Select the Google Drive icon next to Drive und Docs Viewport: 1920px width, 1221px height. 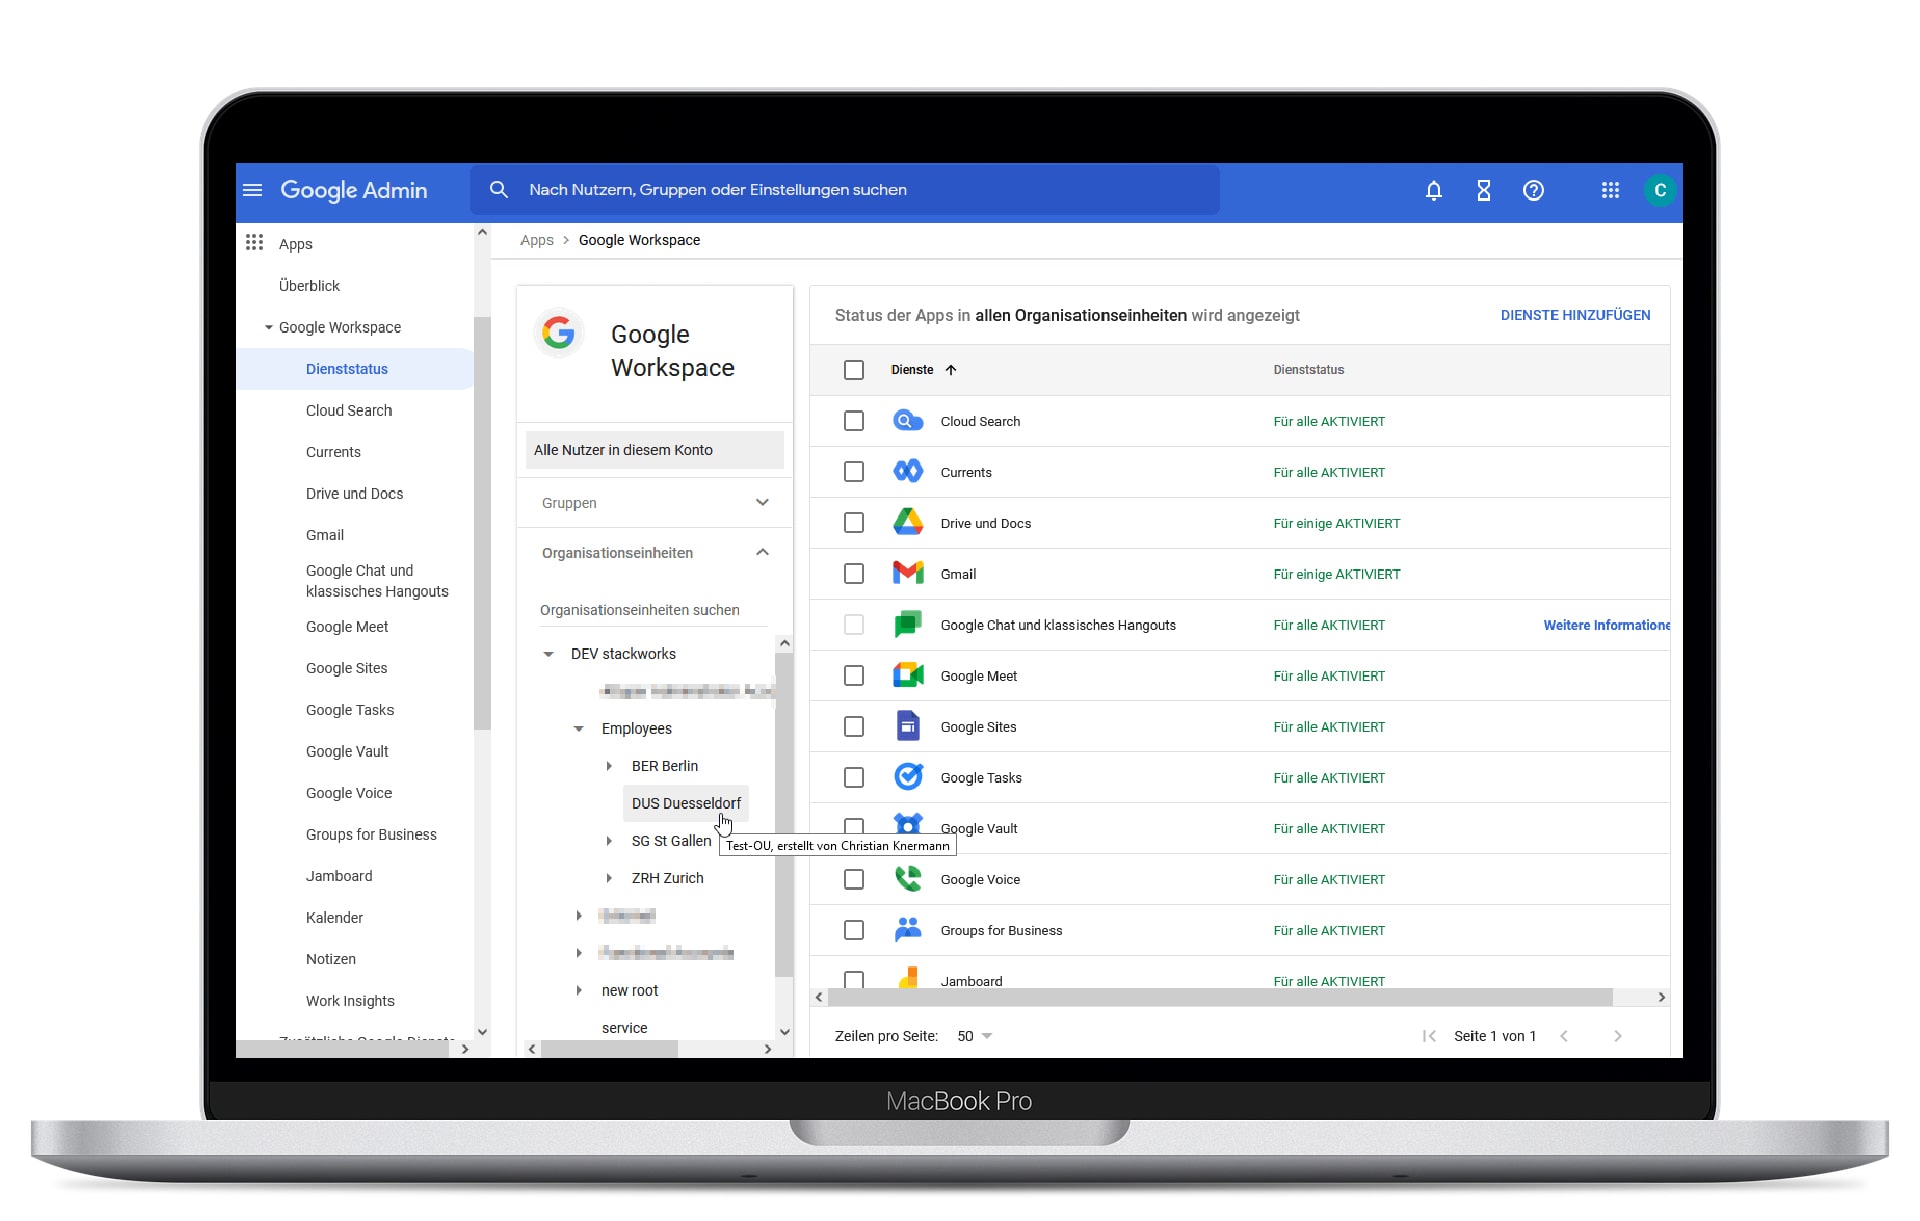click(x=908, y=522)
